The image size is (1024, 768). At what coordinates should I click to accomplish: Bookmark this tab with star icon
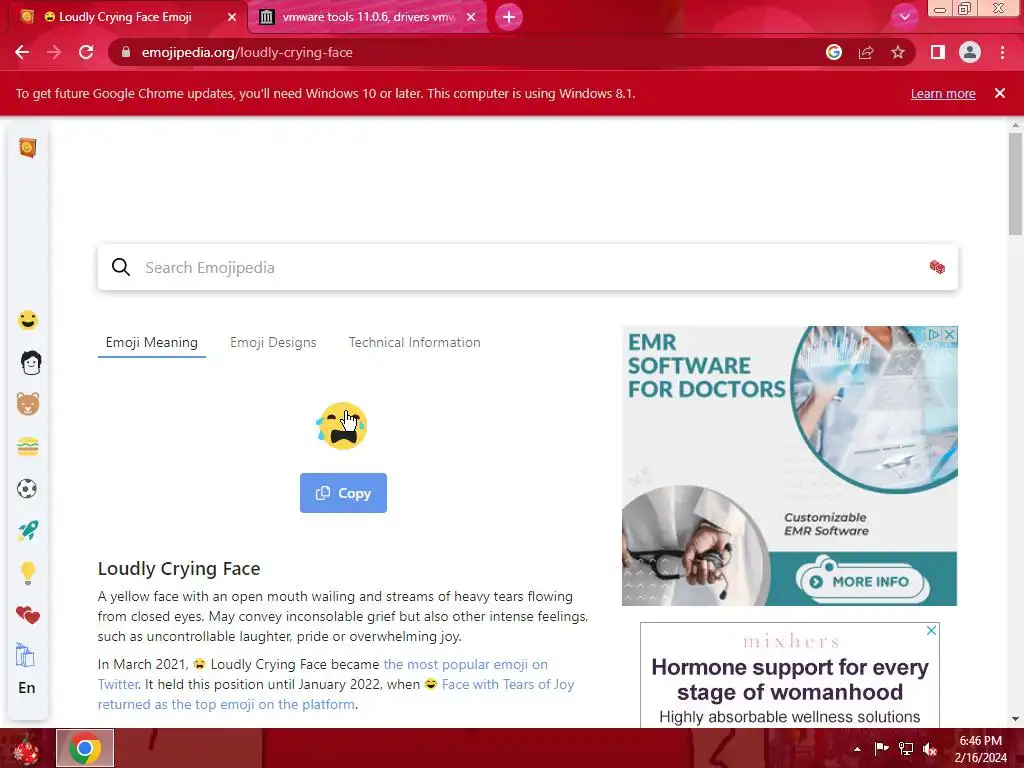[898, 52]
